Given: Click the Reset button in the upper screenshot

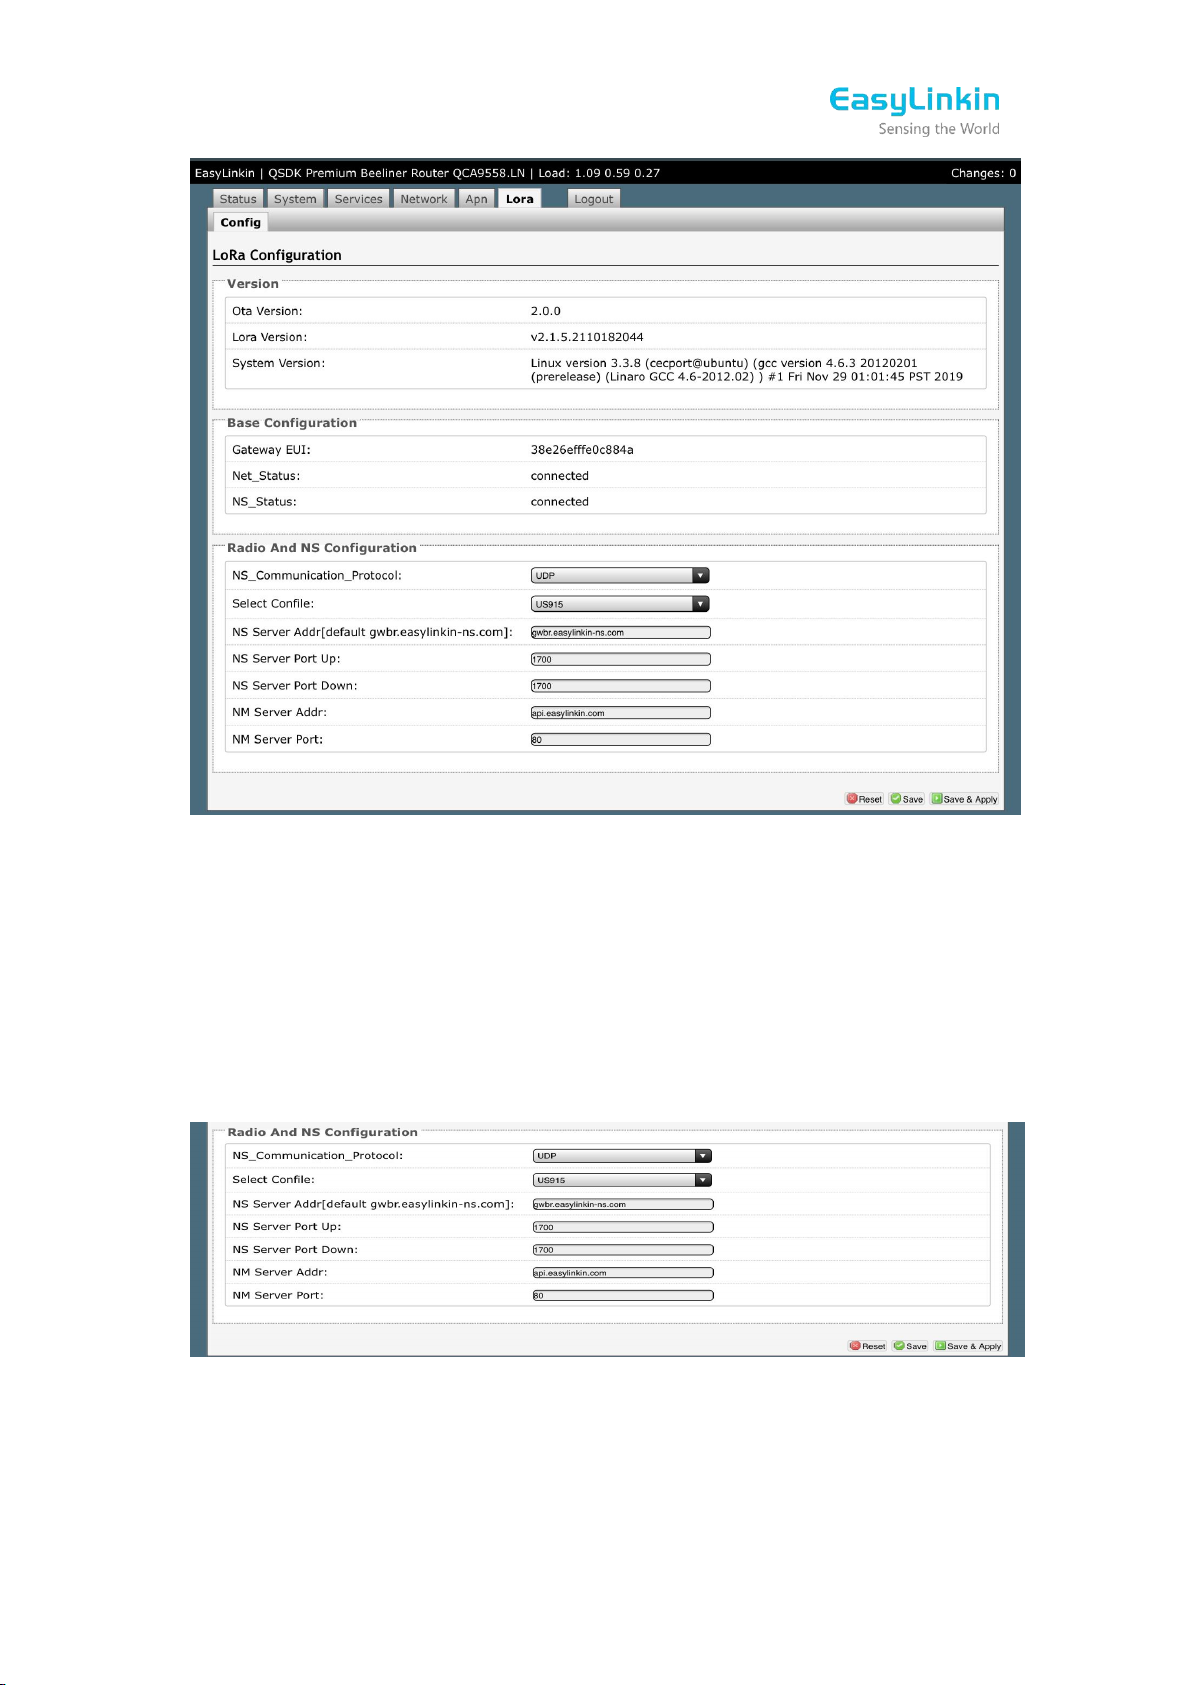Looking at the screenshot, I should (864, 799).
